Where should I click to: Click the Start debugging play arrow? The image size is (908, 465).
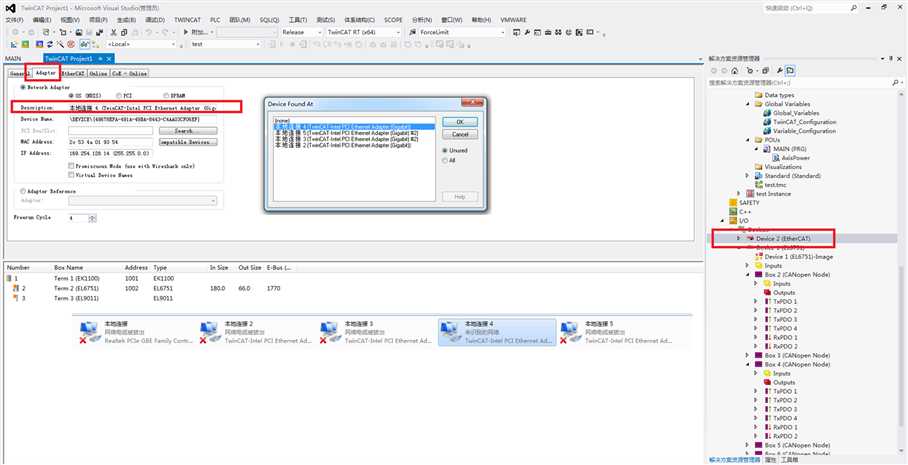(186, 32)
